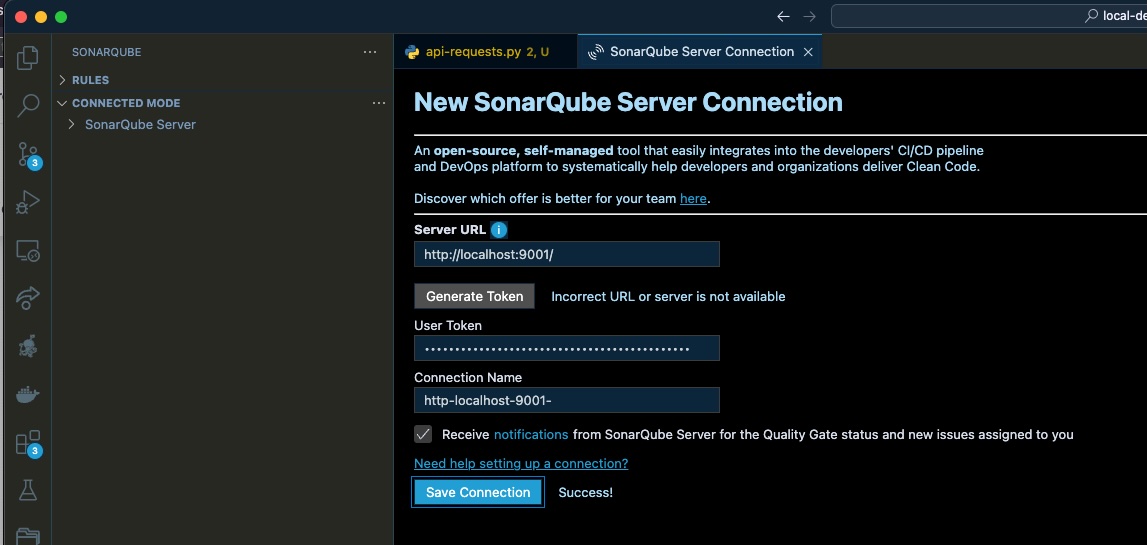Focus the User Token input field
The height and width of the screenshot is (545, 1147).
pyautogui.click(x=567, y=348)
